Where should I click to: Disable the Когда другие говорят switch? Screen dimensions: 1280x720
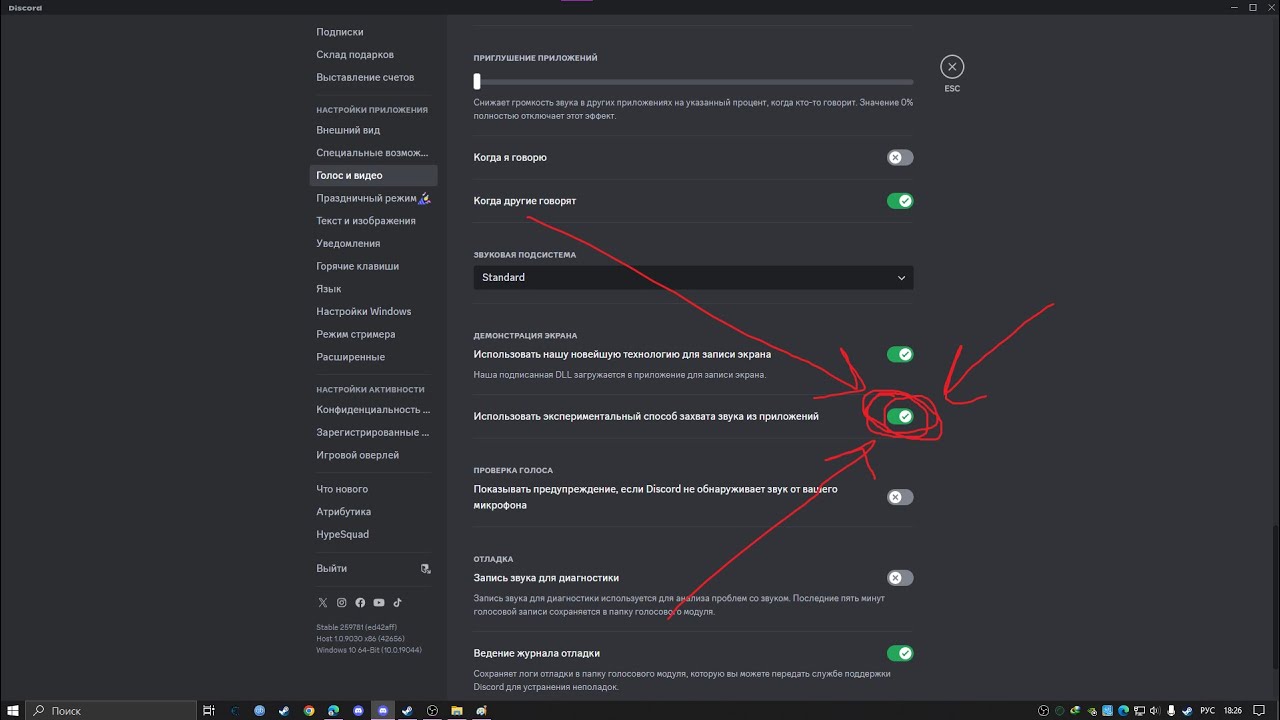coord(900,201)
